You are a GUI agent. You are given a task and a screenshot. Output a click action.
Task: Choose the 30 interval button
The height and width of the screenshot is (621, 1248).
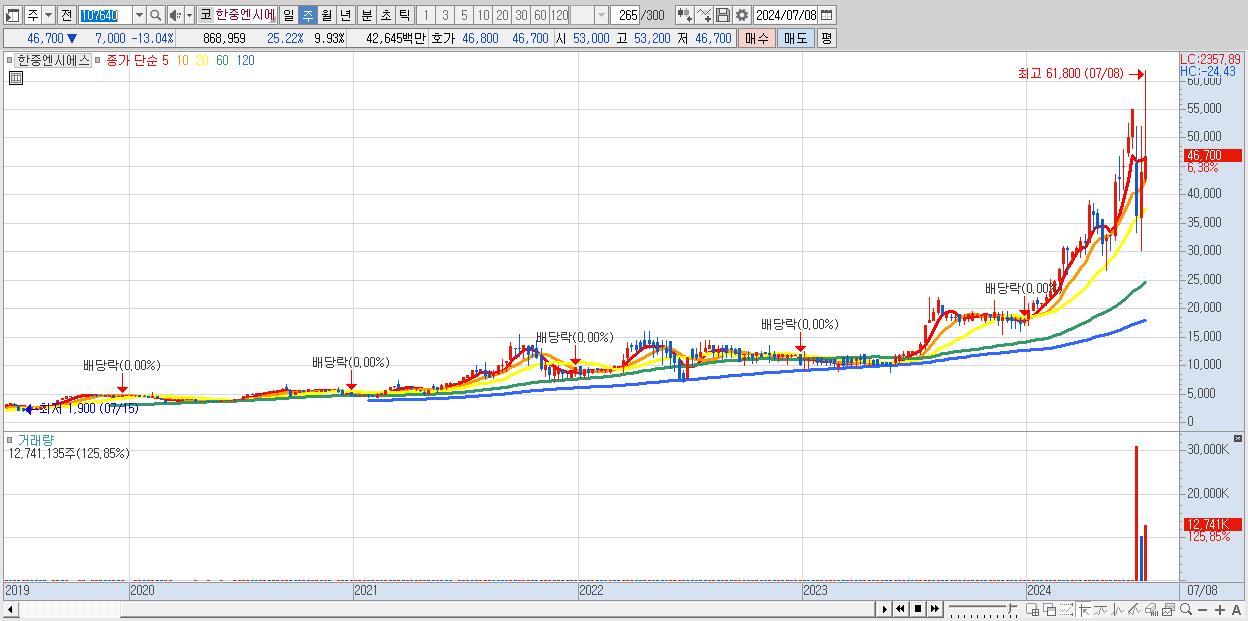click(x=521, y=15)
